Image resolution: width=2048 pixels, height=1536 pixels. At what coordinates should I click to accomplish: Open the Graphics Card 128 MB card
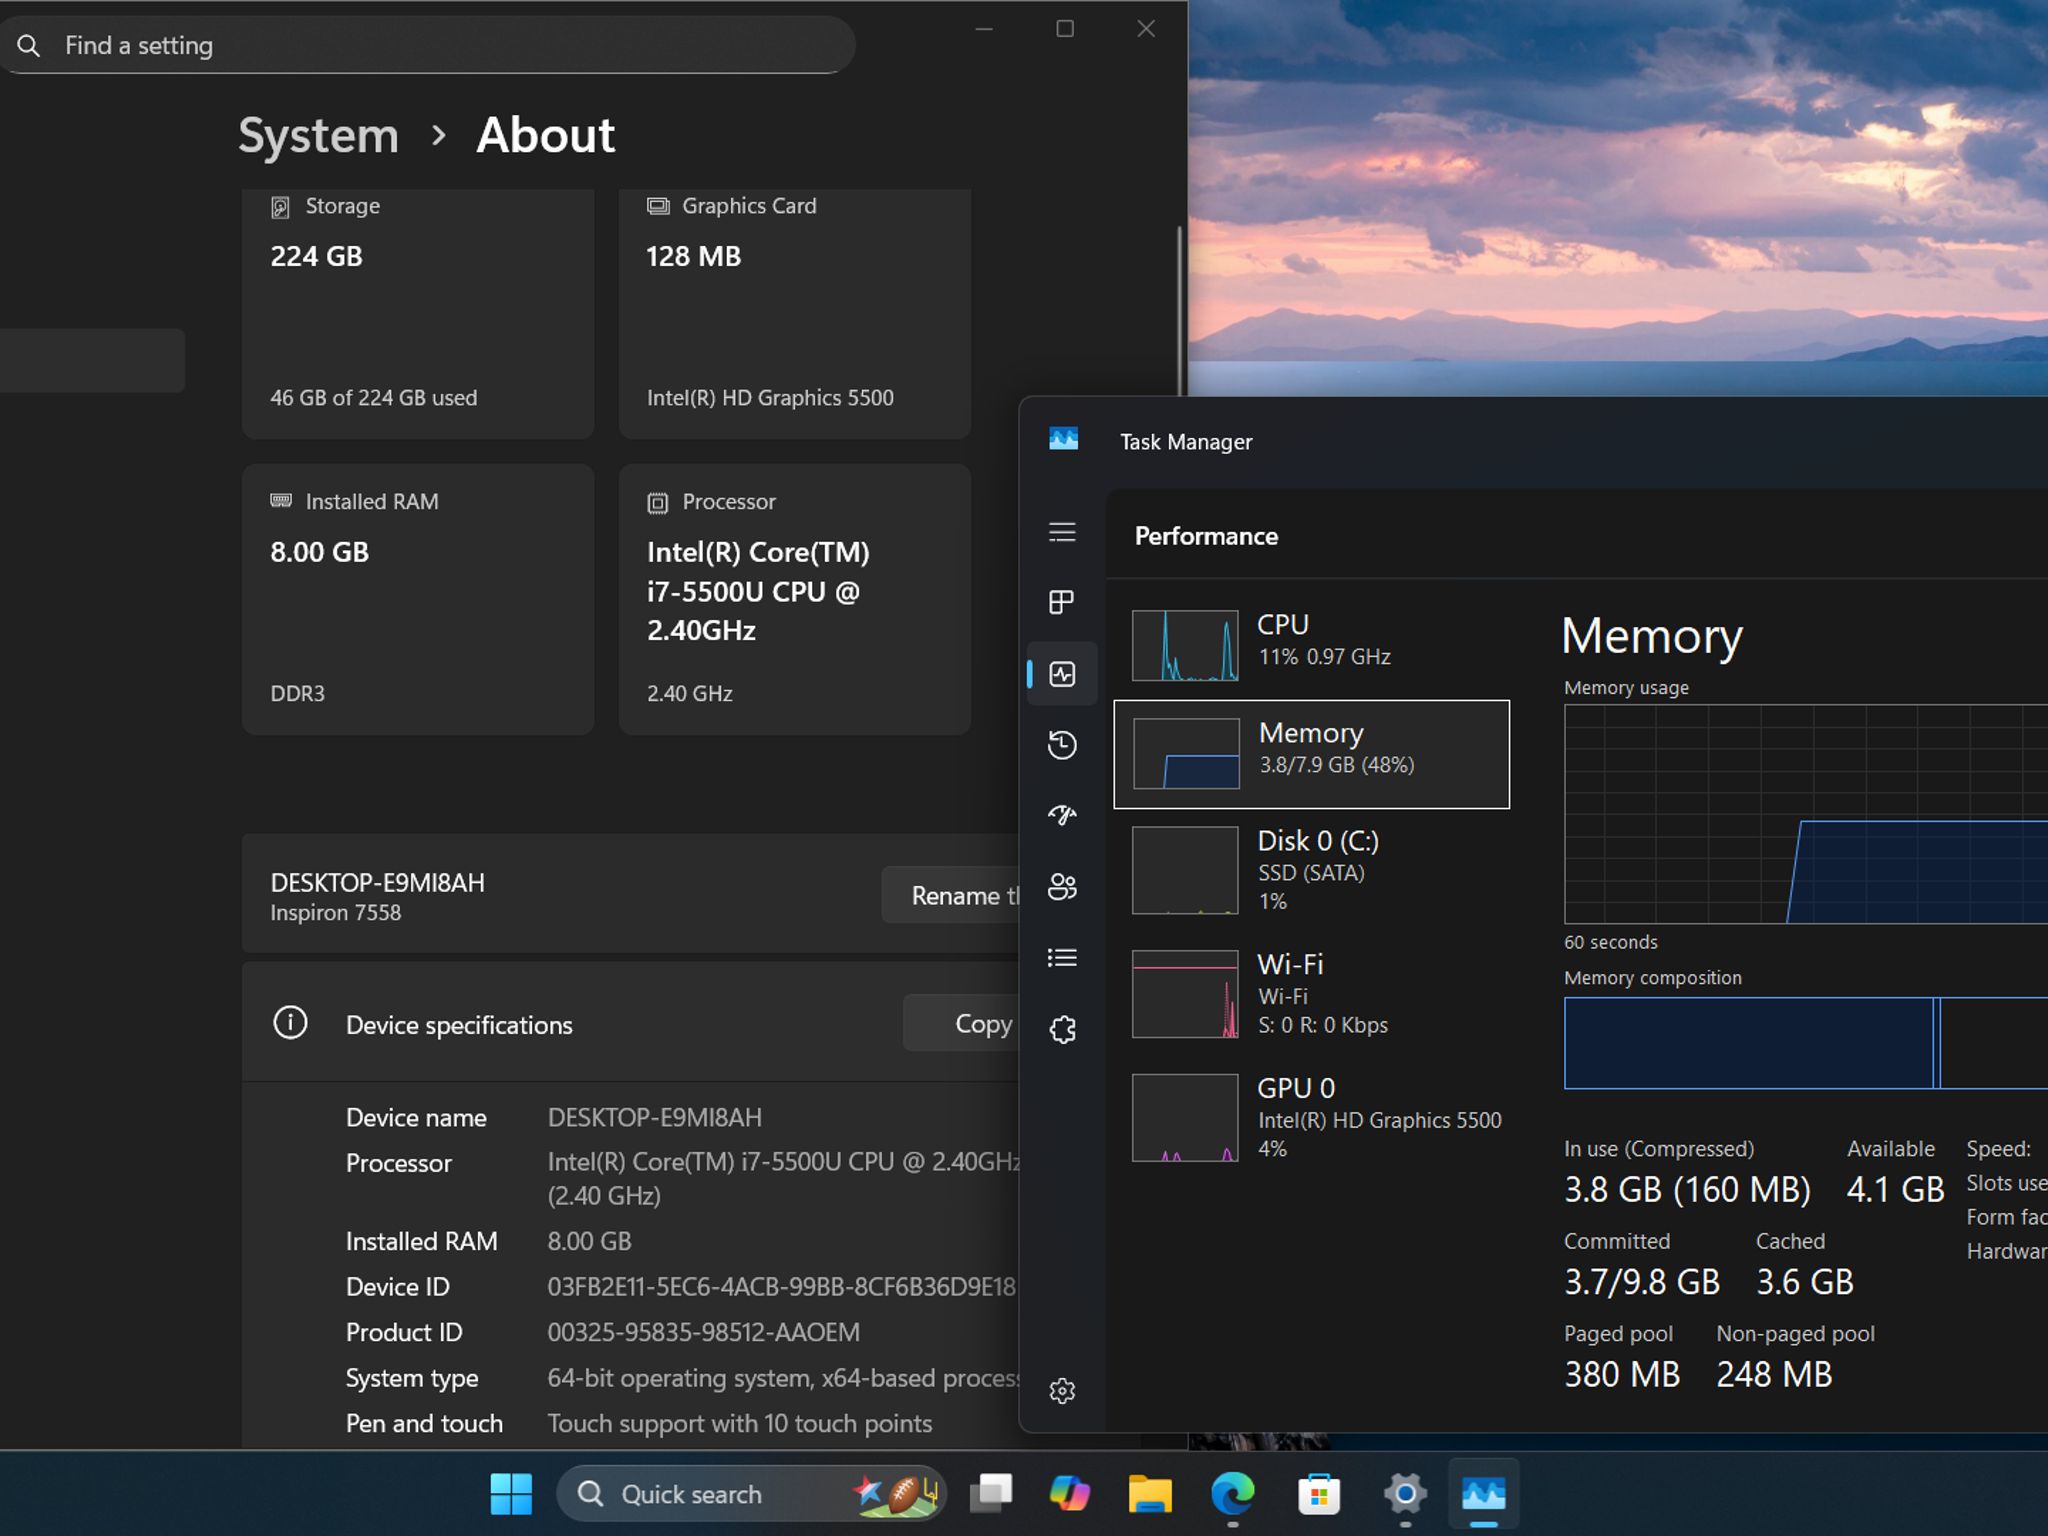(x=795, y=313)
